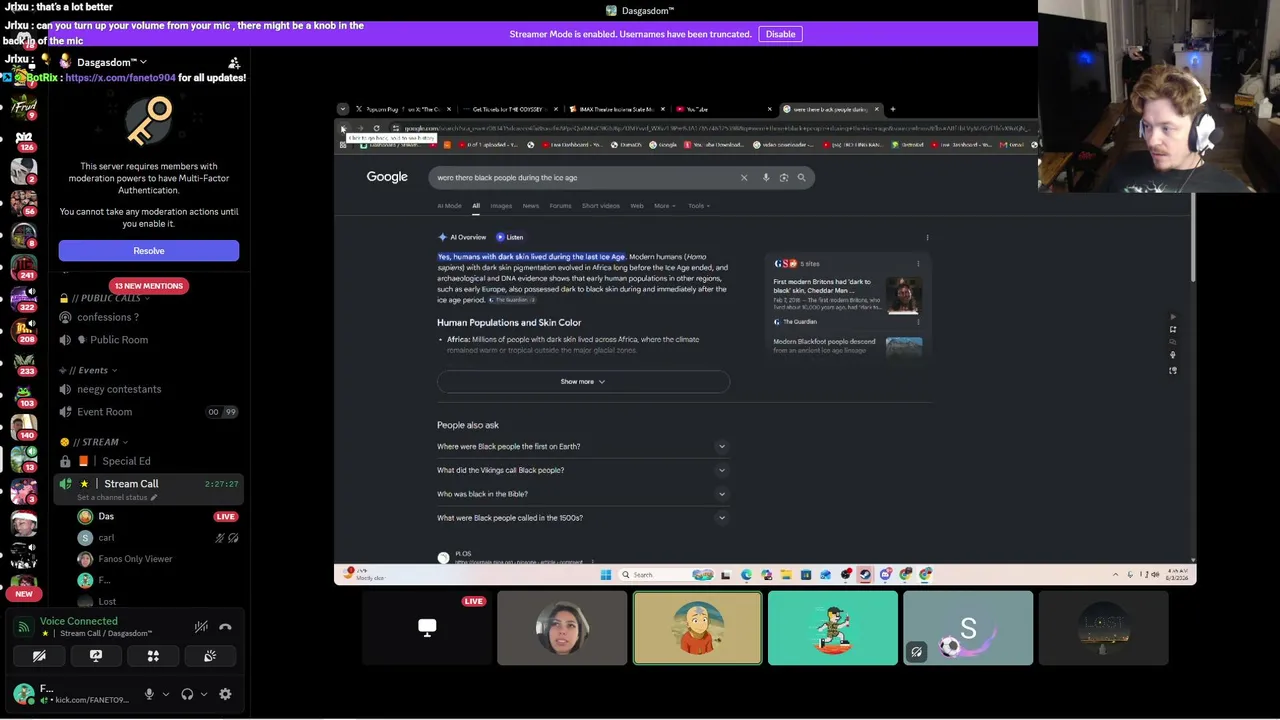
Task: Open the x.com/faneto904 link
Action: [x=120, y=77]
